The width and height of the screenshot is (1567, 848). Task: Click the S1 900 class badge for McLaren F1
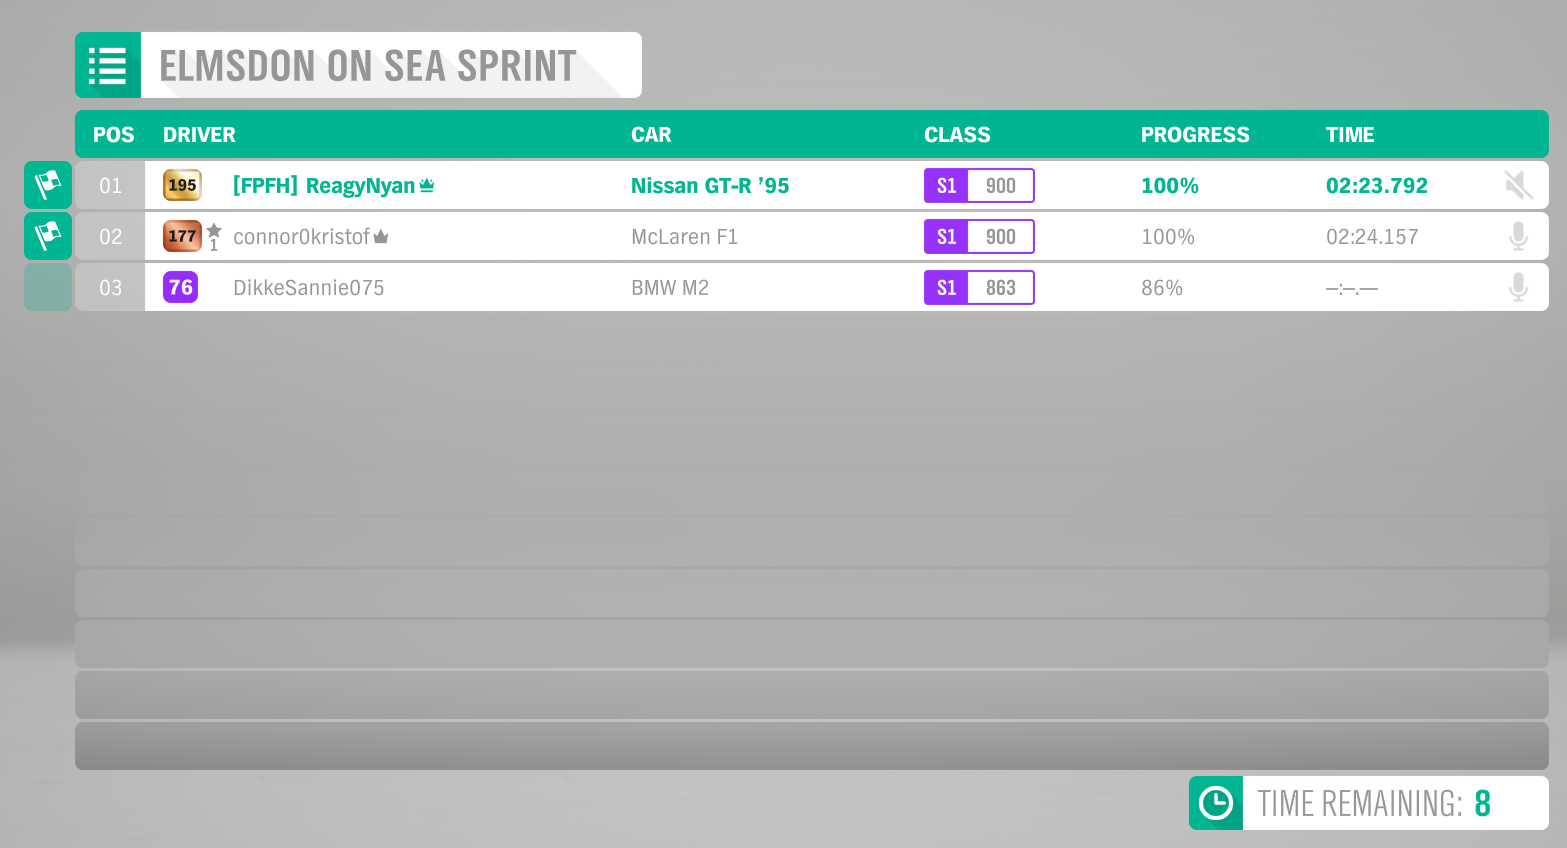click(x=979, y=237)
